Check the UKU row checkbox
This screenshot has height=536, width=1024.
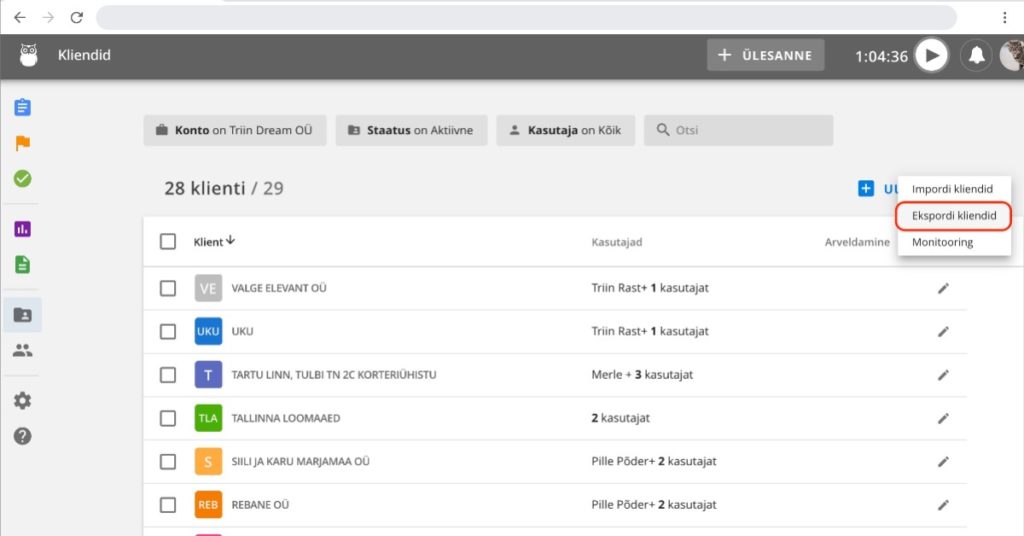168,332
